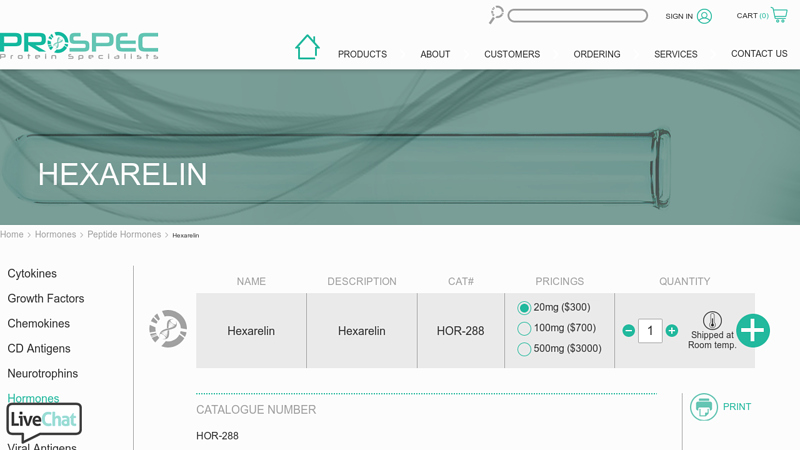The image size is (800, 450).
Task: Click the Hexarelin product molecule icon
Action: pyautogui.click(x=168, y=329)
